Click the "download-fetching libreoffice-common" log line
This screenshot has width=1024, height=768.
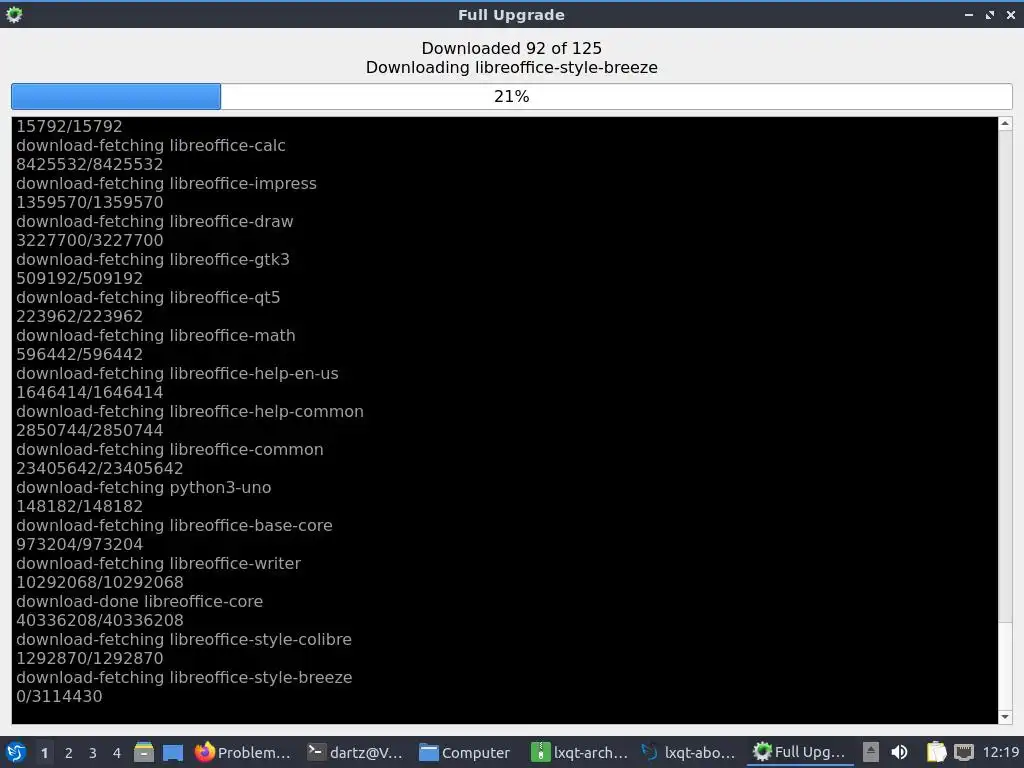170,449
